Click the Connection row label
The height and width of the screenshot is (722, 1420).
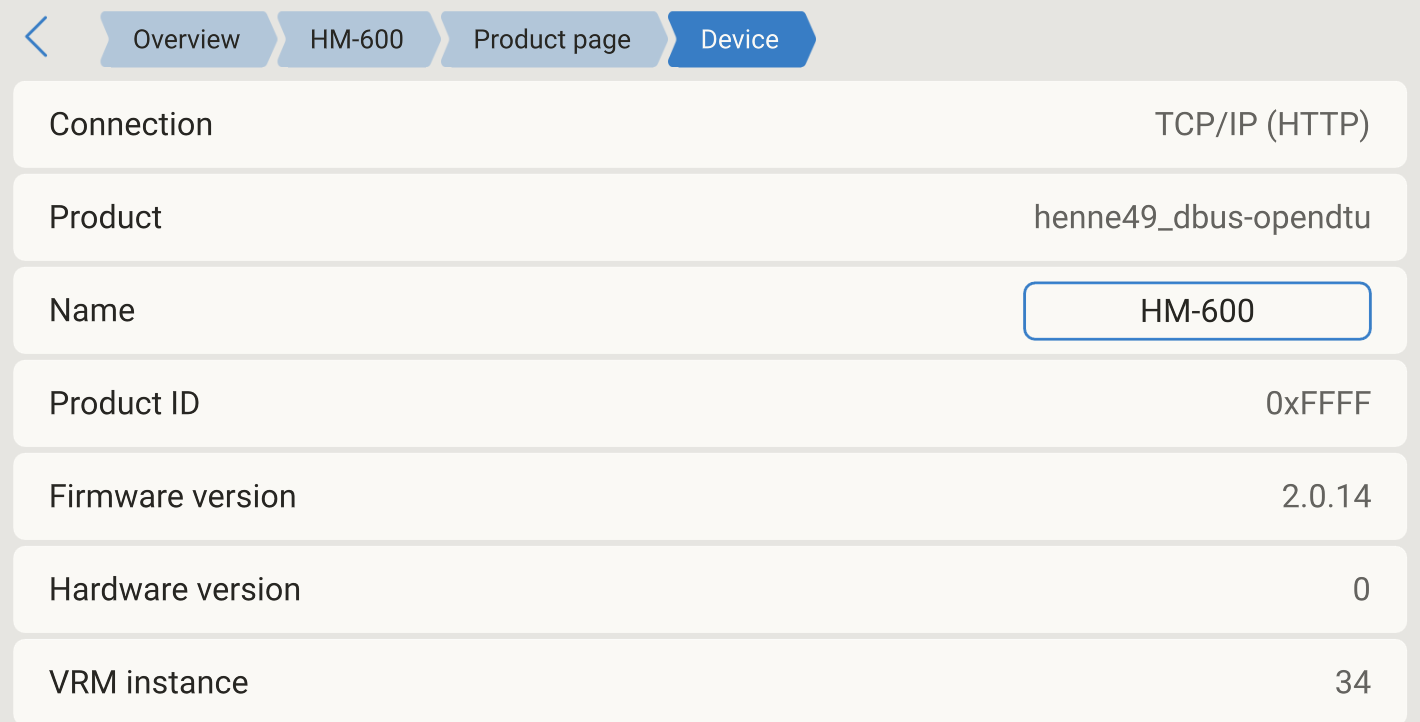(131, 125)
